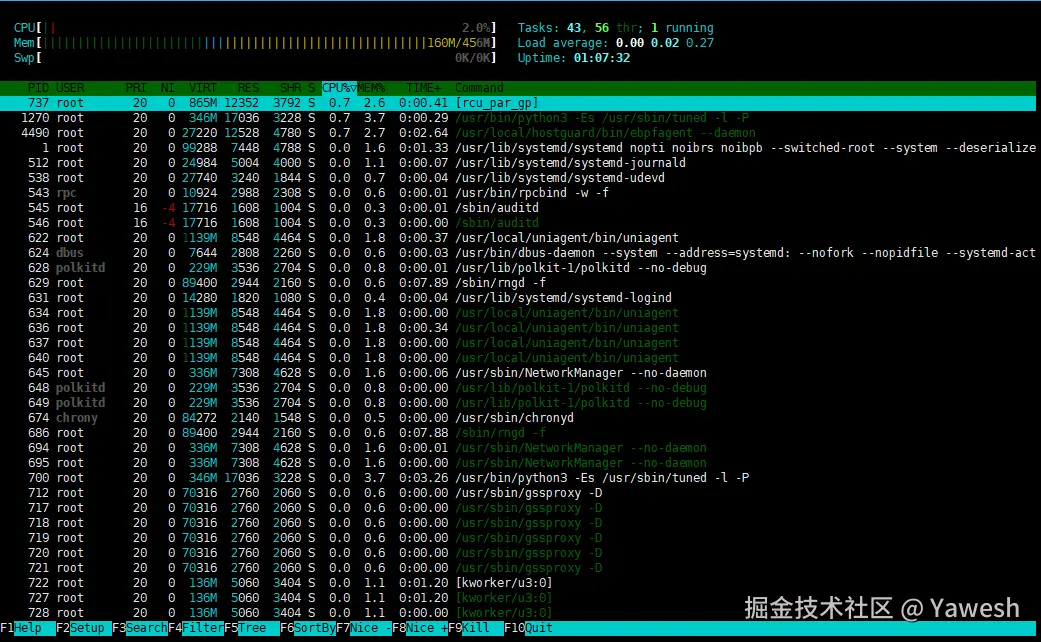Select NetworkManager thread row PID 694

(518, 447)
